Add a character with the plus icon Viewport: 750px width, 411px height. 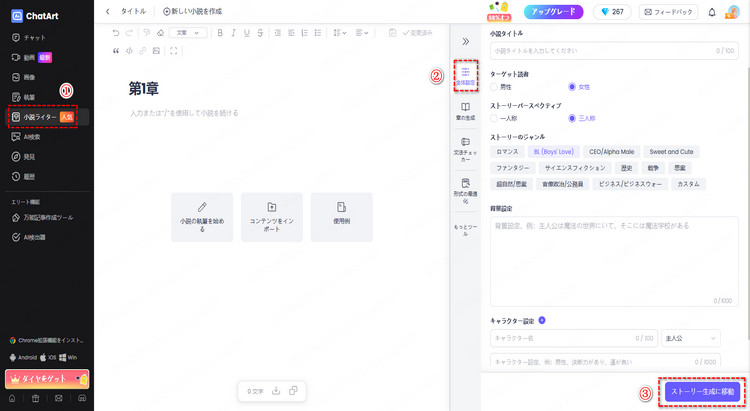click(x=541, y=321)
